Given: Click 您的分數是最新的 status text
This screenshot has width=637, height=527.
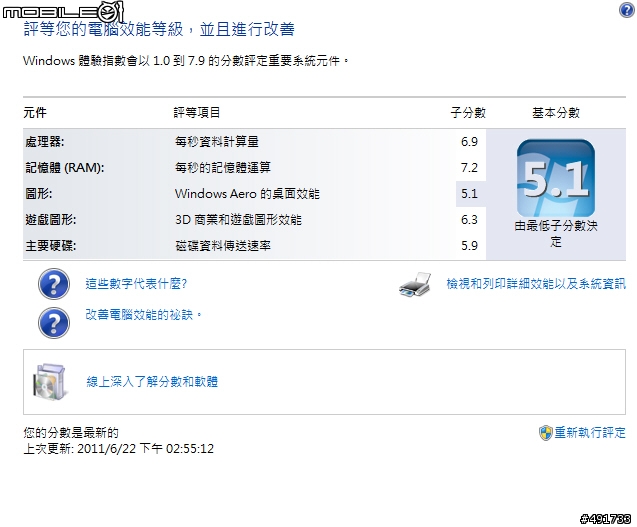Looking at the screenshot, I should (71, 433).
